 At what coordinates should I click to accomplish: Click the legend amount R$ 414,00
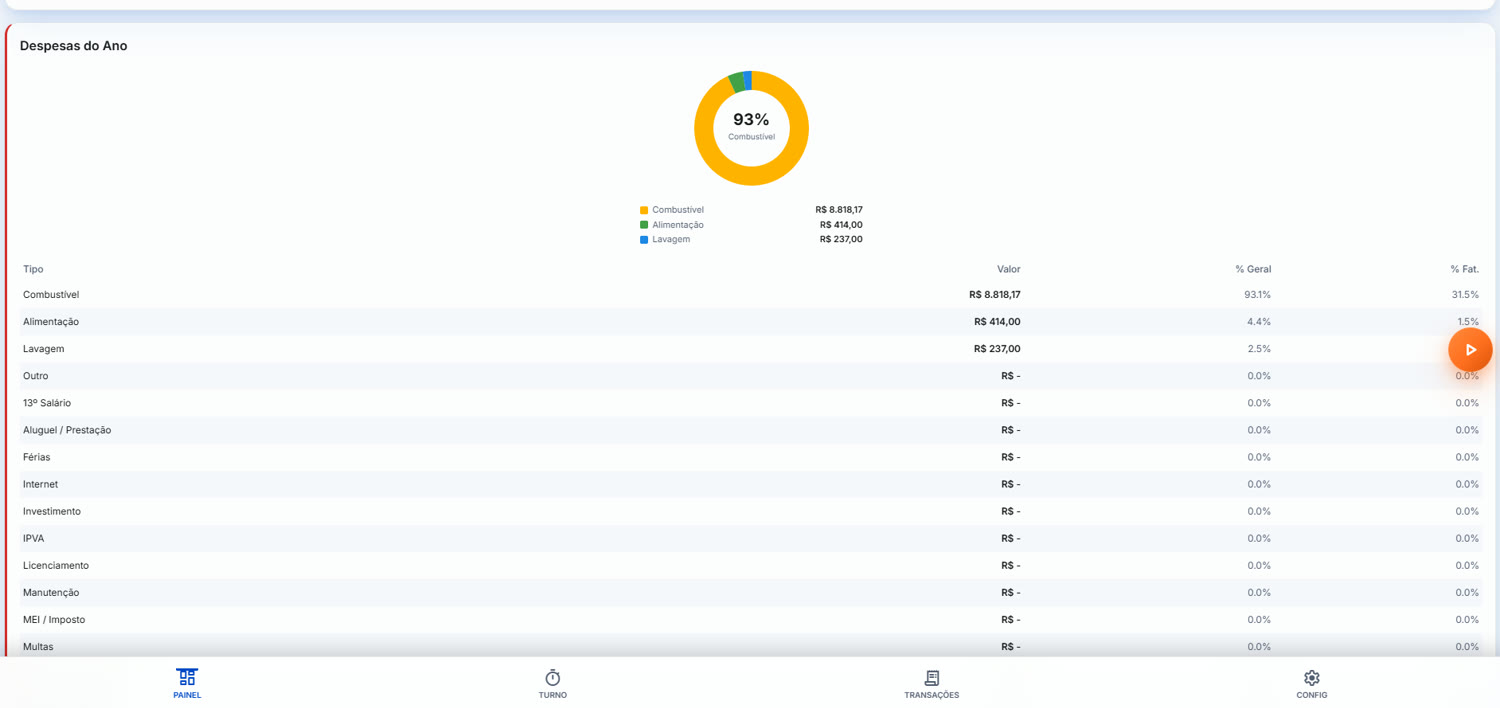click(x=841, y=225)
